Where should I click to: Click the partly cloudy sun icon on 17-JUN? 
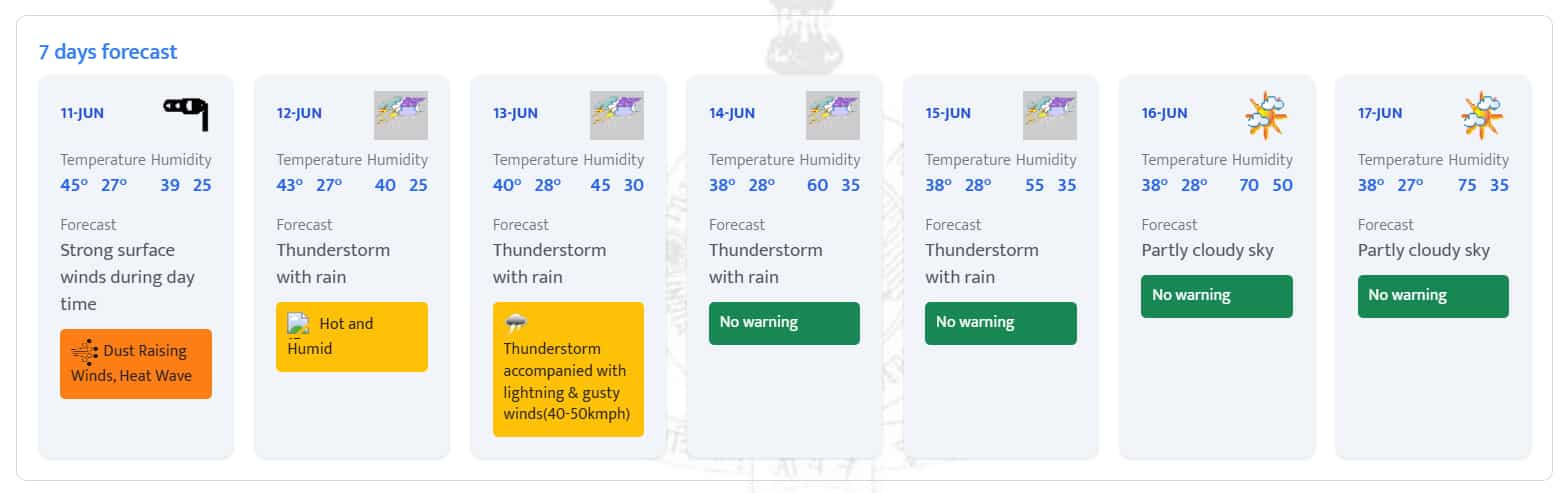coord(1482,115)
